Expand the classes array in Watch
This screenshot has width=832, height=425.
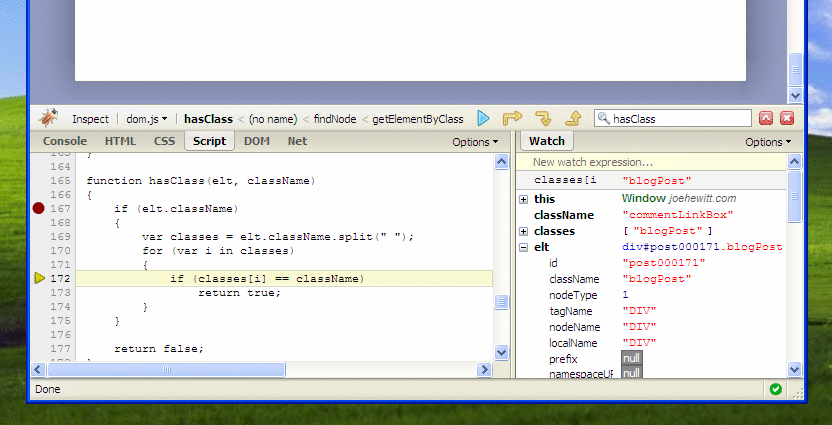tap(524, 231)
